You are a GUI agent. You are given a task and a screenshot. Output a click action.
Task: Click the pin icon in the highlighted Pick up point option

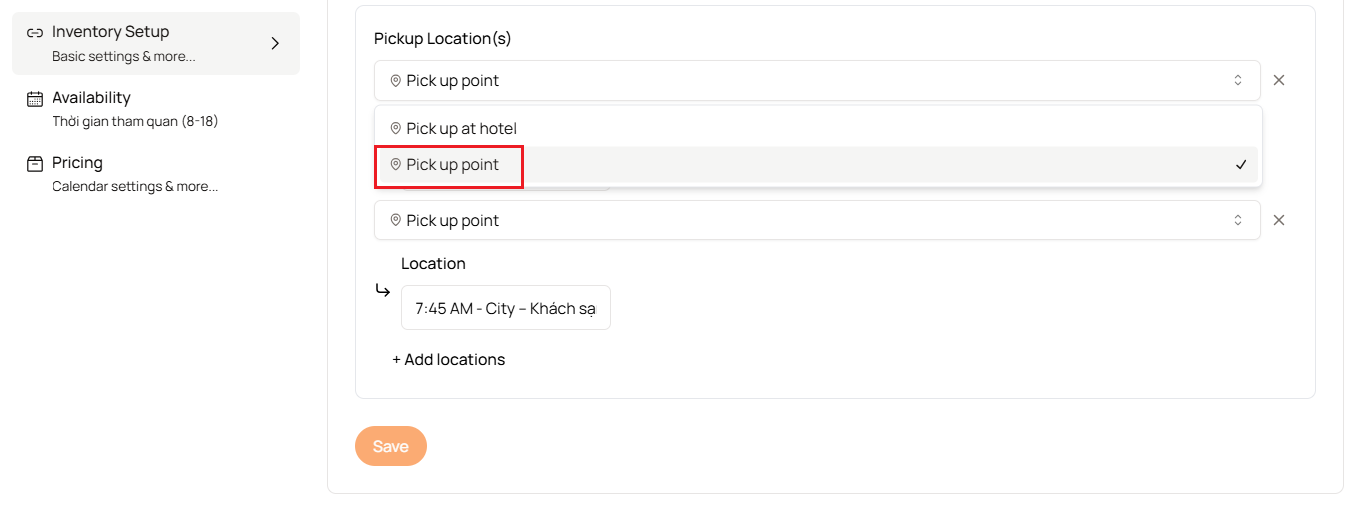point(395,164)
